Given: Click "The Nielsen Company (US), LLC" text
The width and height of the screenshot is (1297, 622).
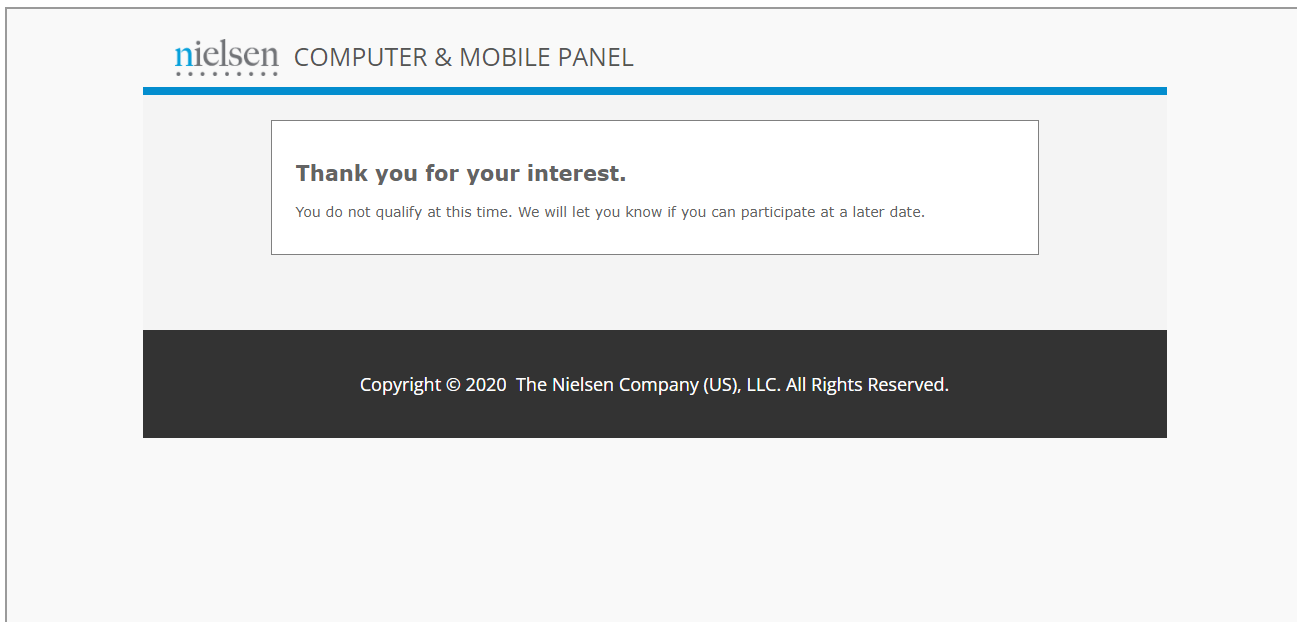Looking at the screenshot, I should click(648, 385).
